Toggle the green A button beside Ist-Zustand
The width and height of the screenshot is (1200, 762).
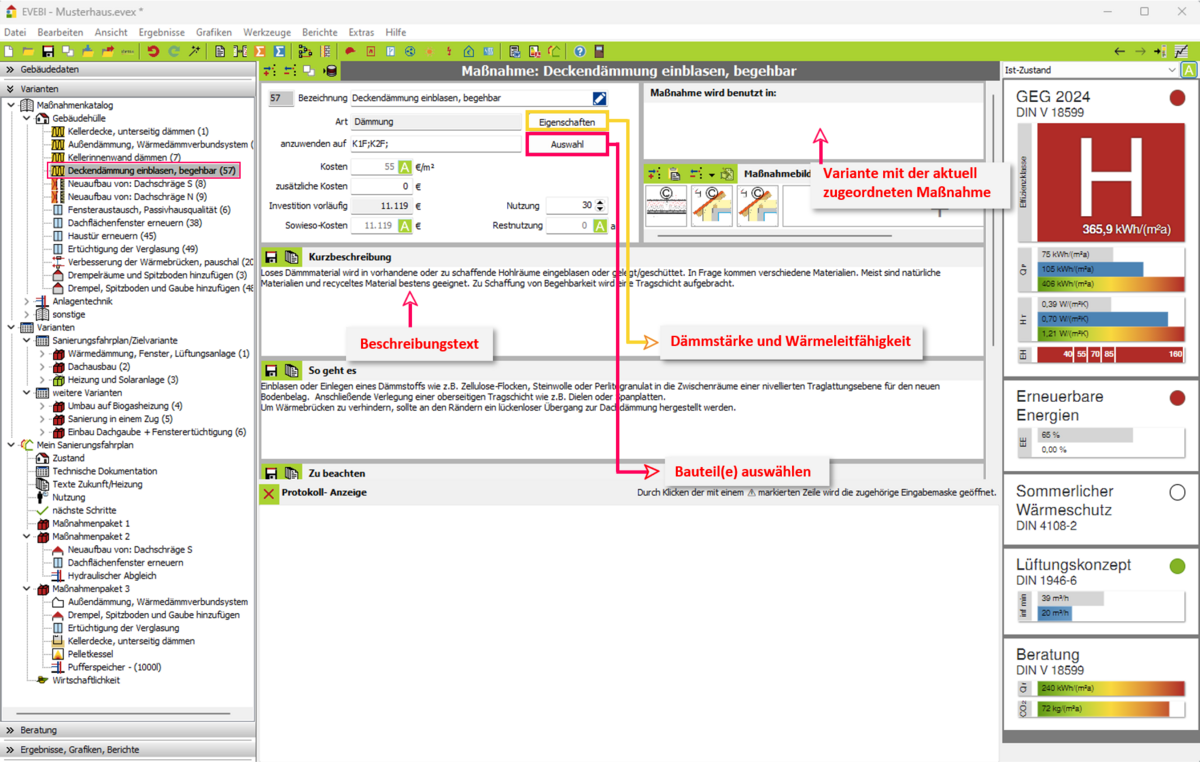pos(1189,70)
